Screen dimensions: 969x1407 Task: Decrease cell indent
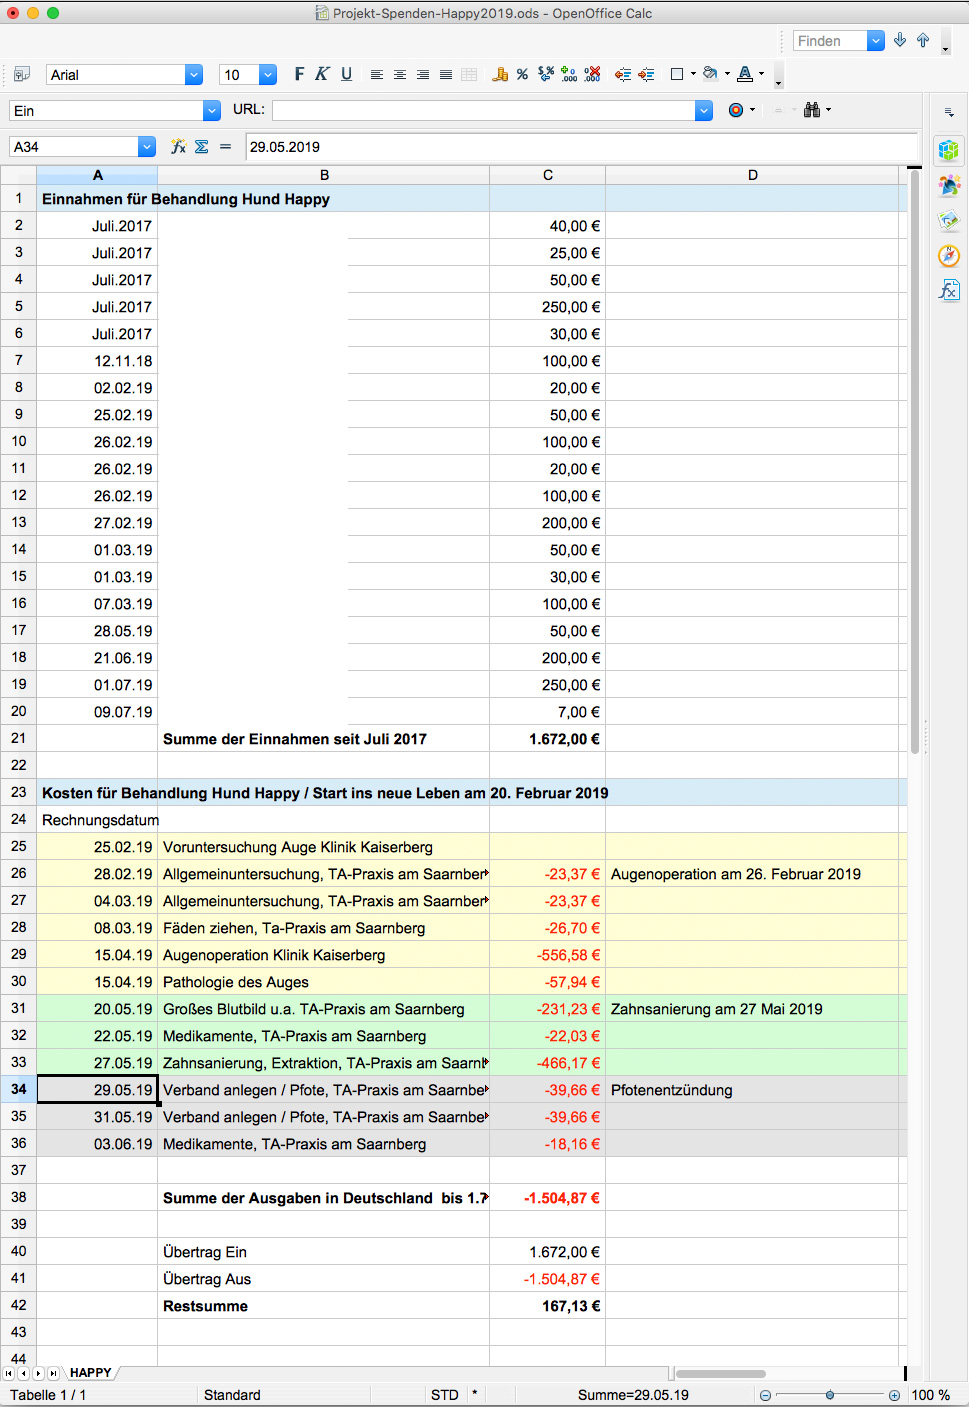623,75
